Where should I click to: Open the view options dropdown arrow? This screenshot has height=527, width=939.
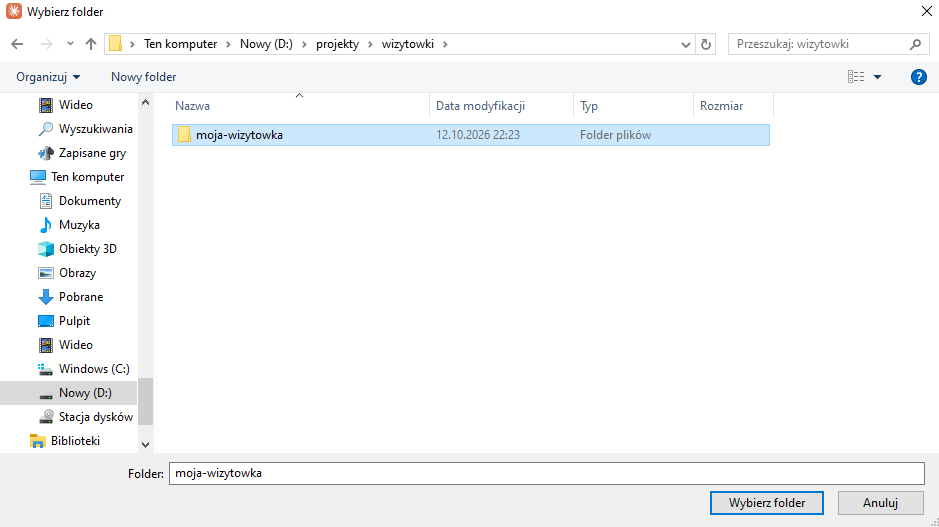click(877, 77)
